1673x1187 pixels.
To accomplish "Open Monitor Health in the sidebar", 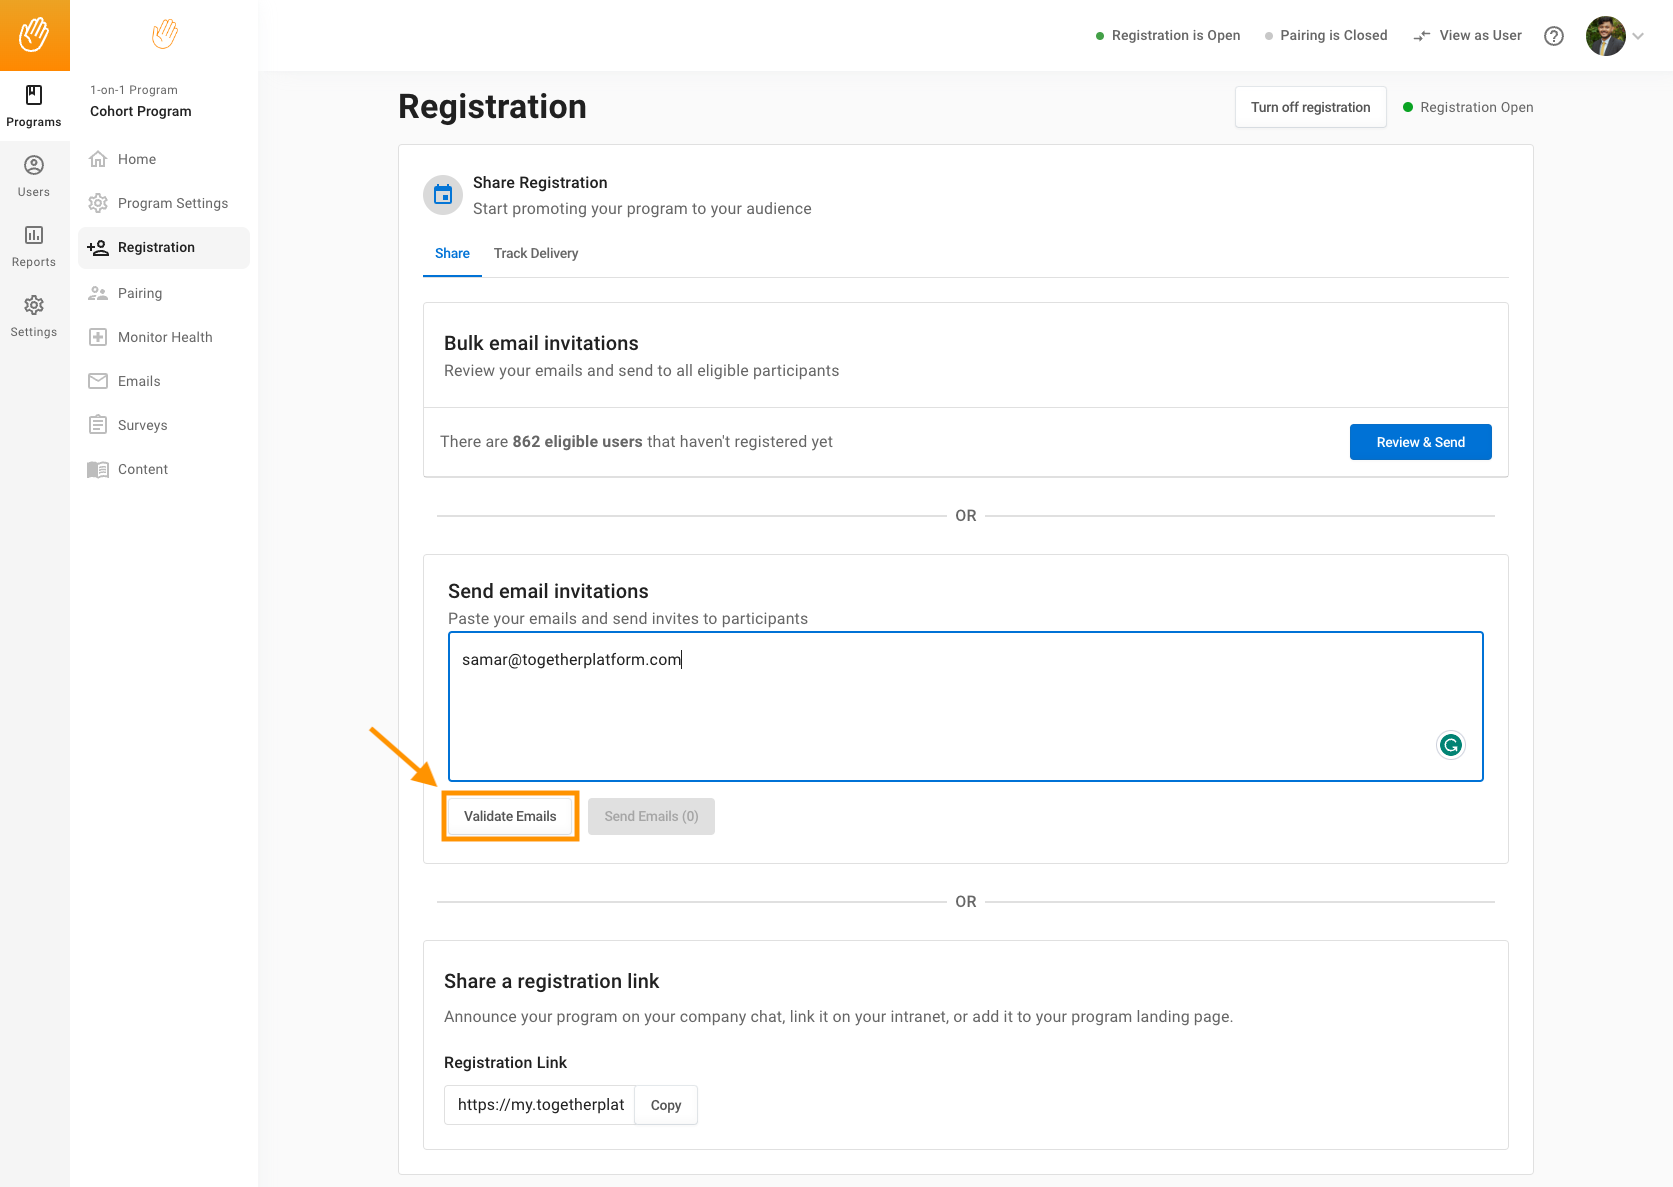I will click(164, 337).
